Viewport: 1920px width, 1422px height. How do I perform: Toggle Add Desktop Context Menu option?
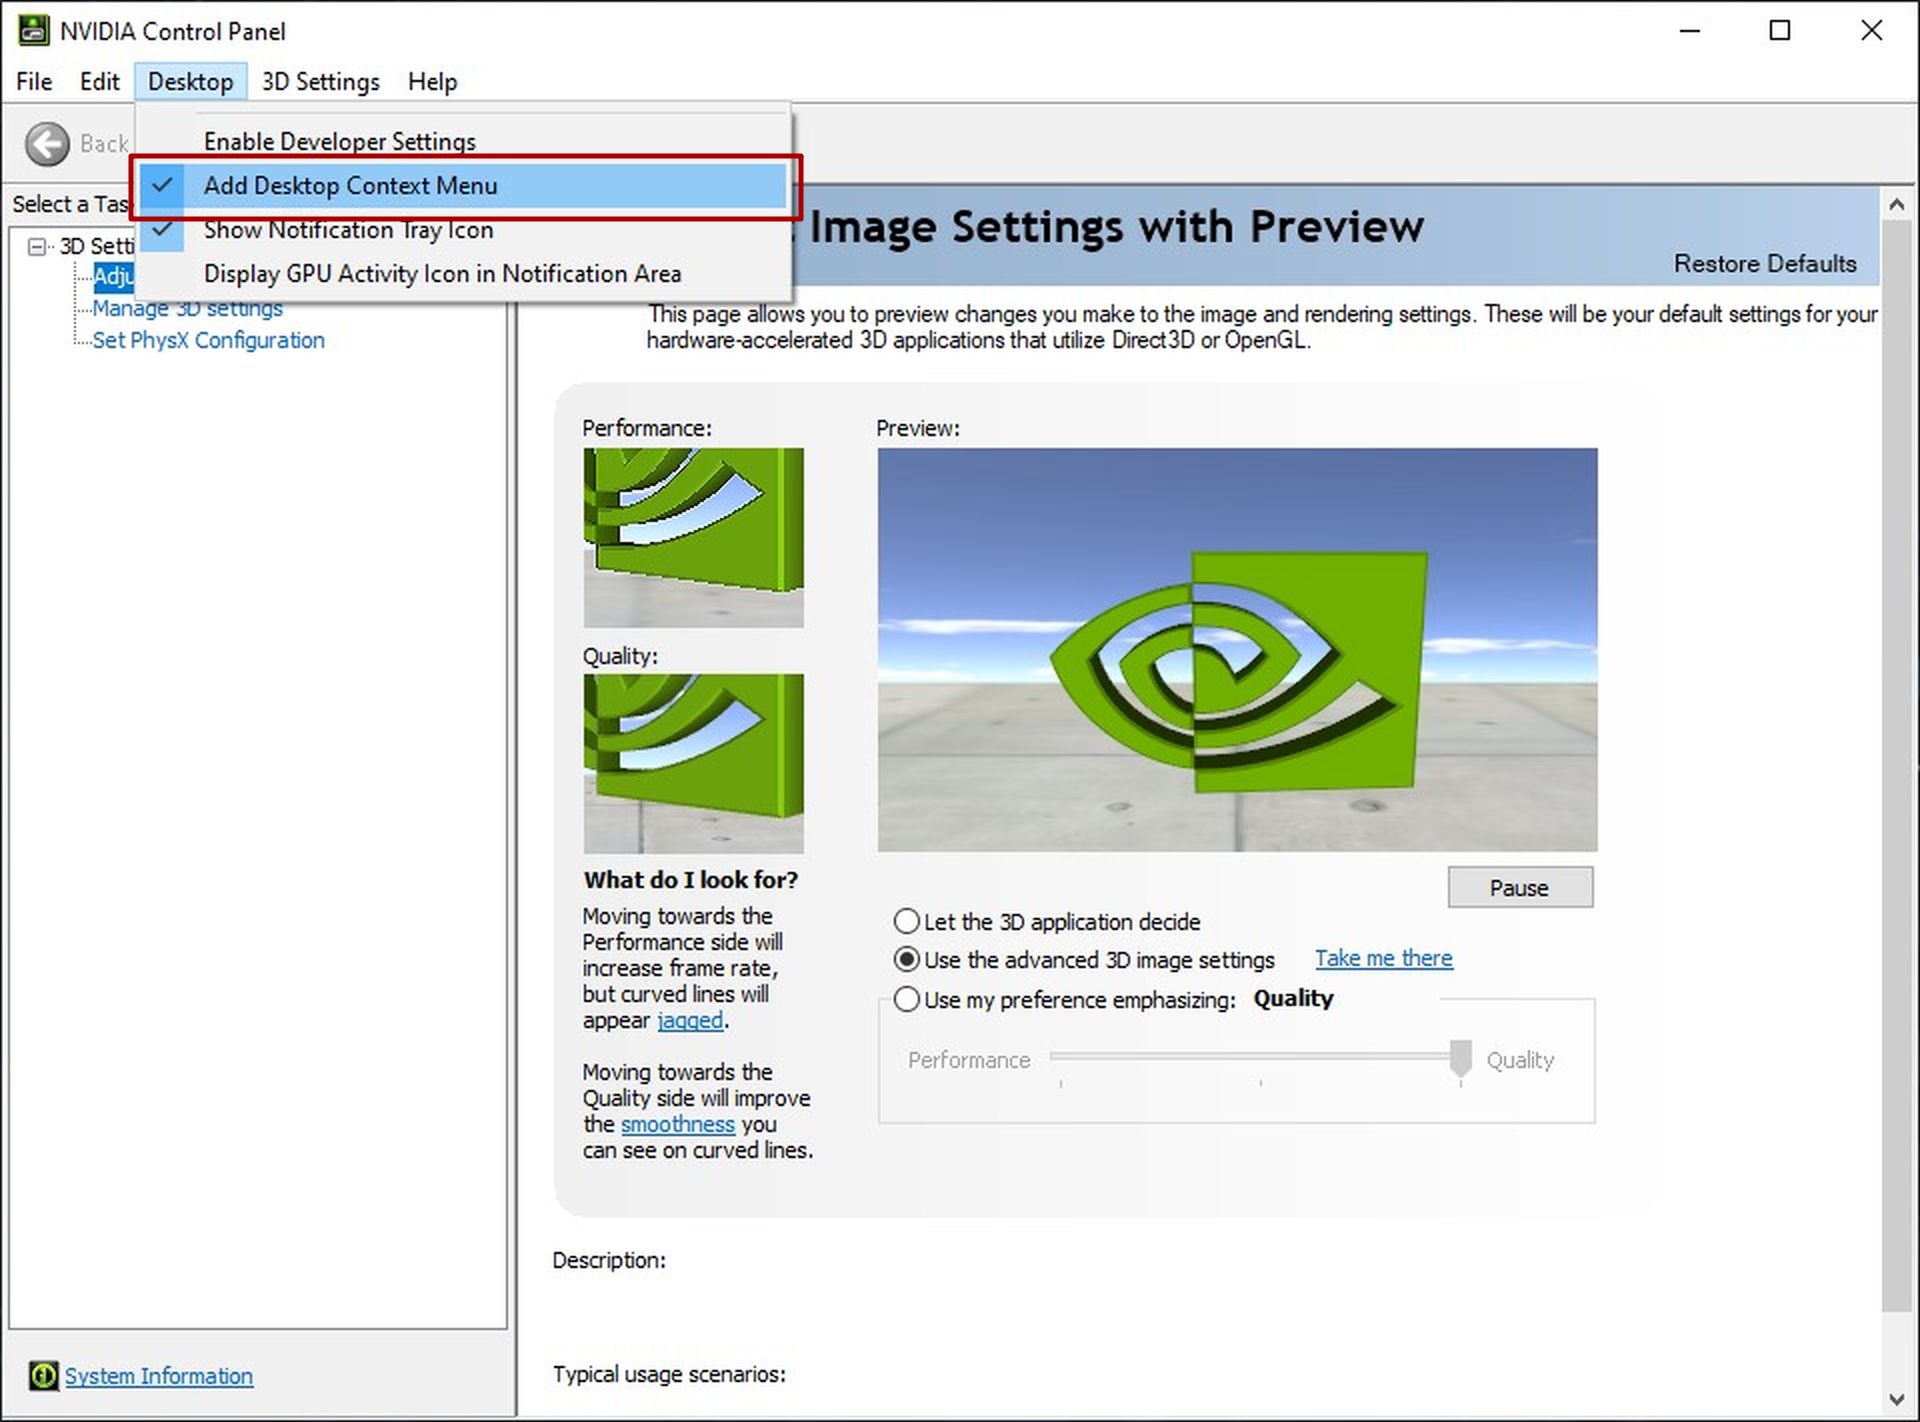[350, 186]
